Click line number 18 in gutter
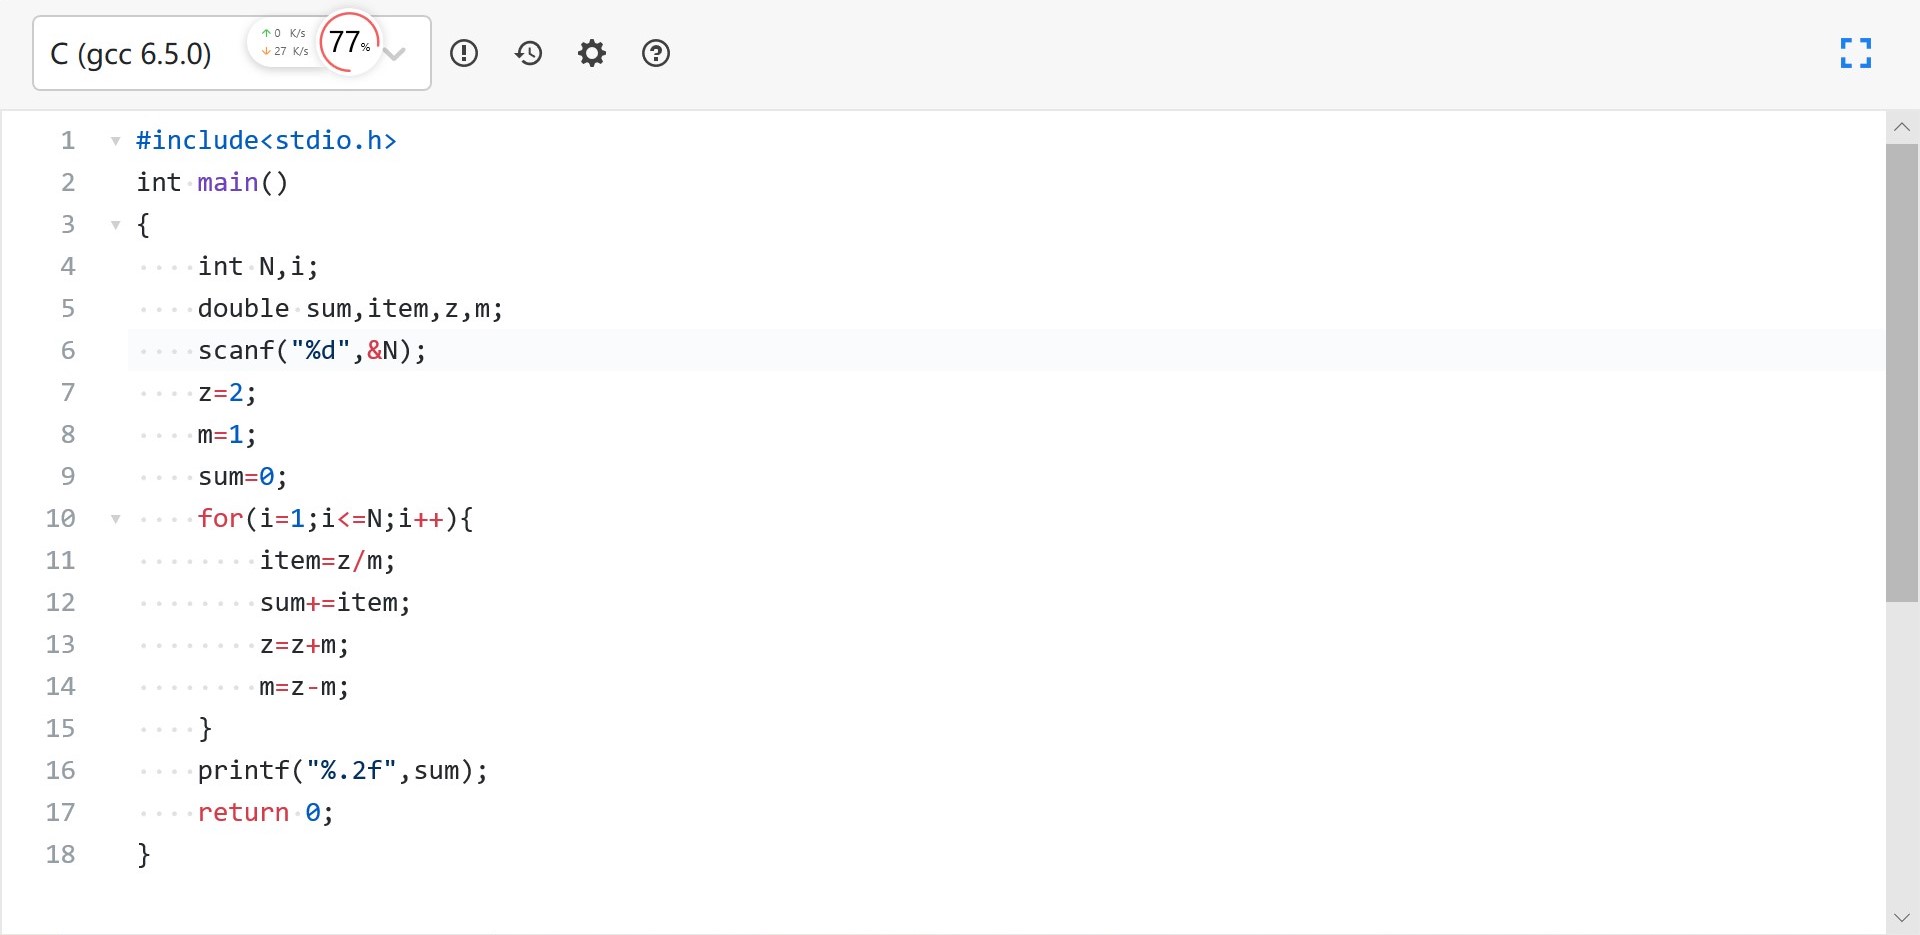Viewport: 1920px width, 935px height. coord(60,854)
